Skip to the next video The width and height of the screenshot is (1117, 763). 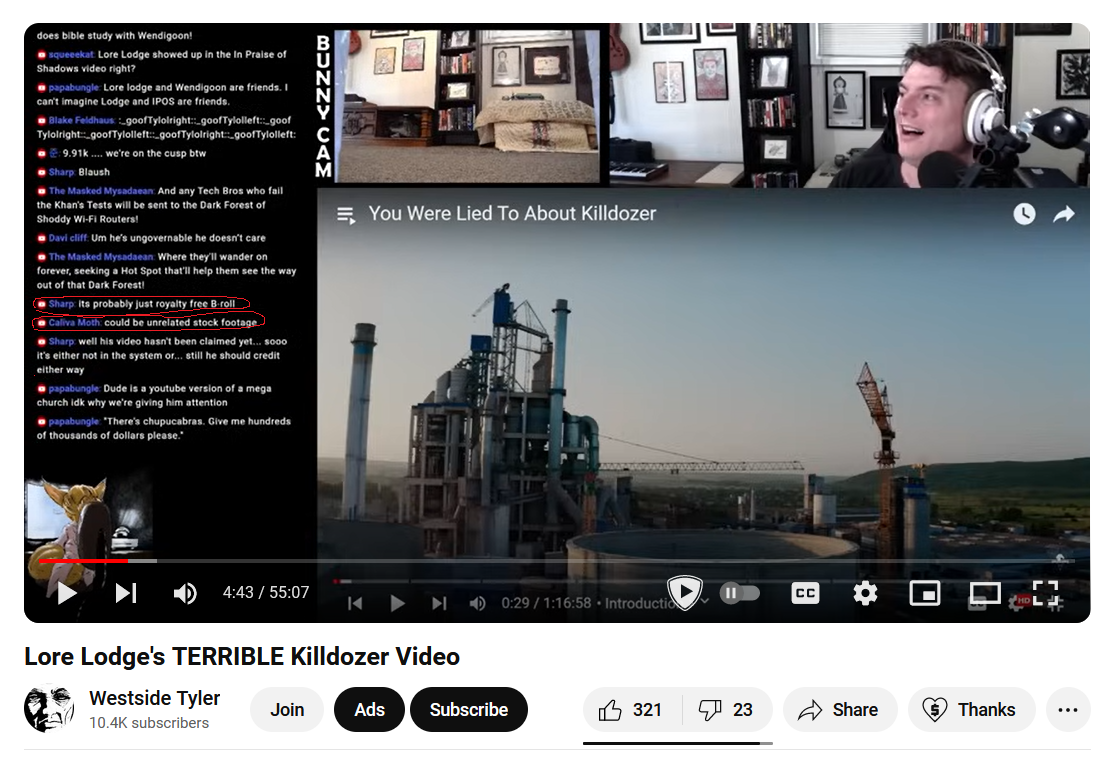[x=126, y=593]
